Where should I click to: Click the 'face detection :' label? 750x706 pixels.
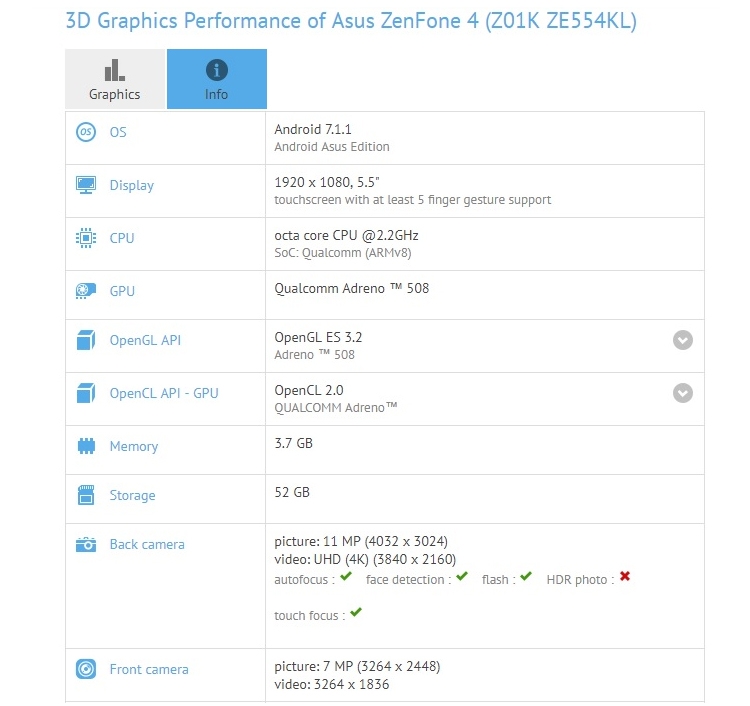coord(408,580)
